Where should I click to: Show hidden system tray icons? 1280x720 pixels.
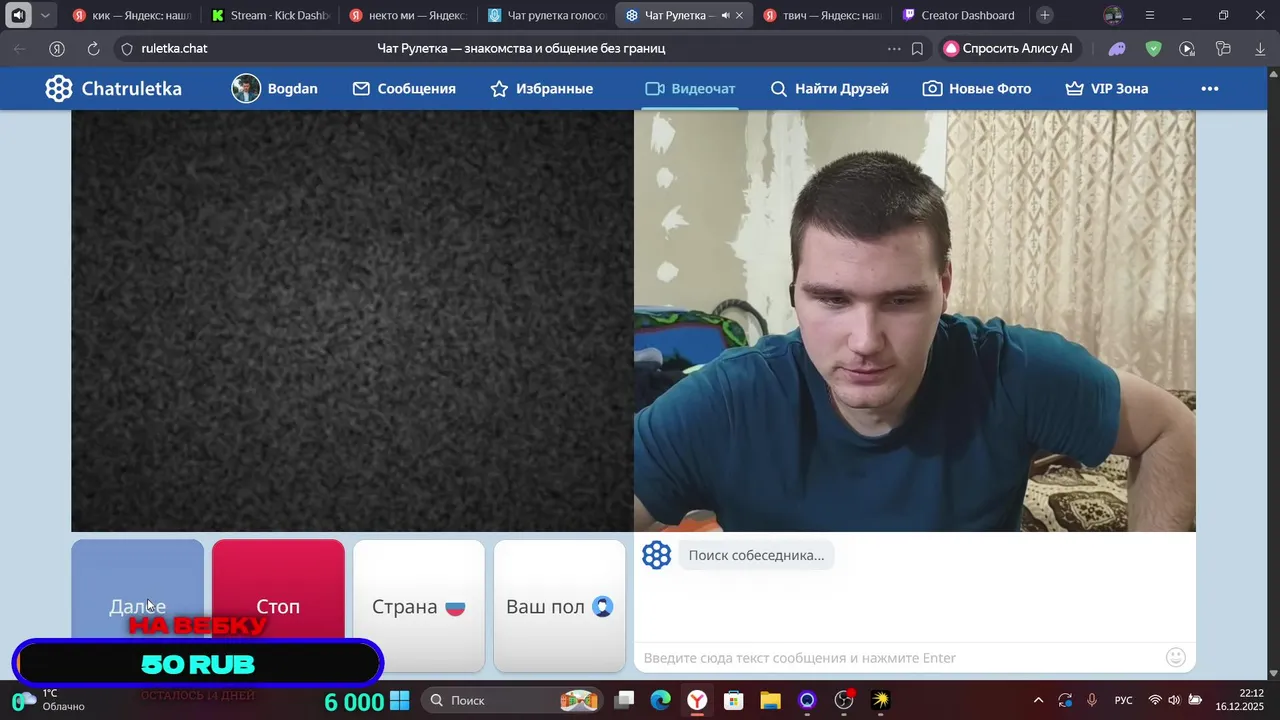tap(1038, 700)
